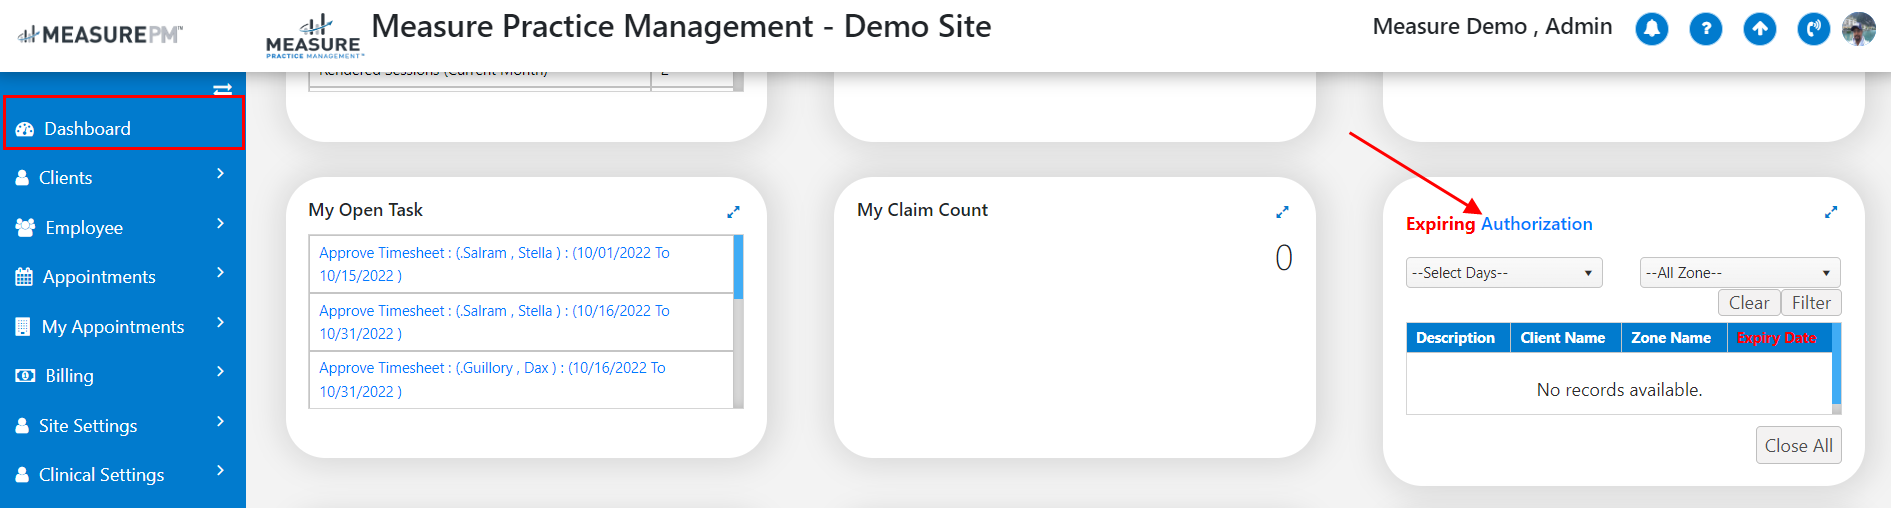Click the Measure Practice Management logo
The width and height of the screenshot is (1891, 508).
313,38
